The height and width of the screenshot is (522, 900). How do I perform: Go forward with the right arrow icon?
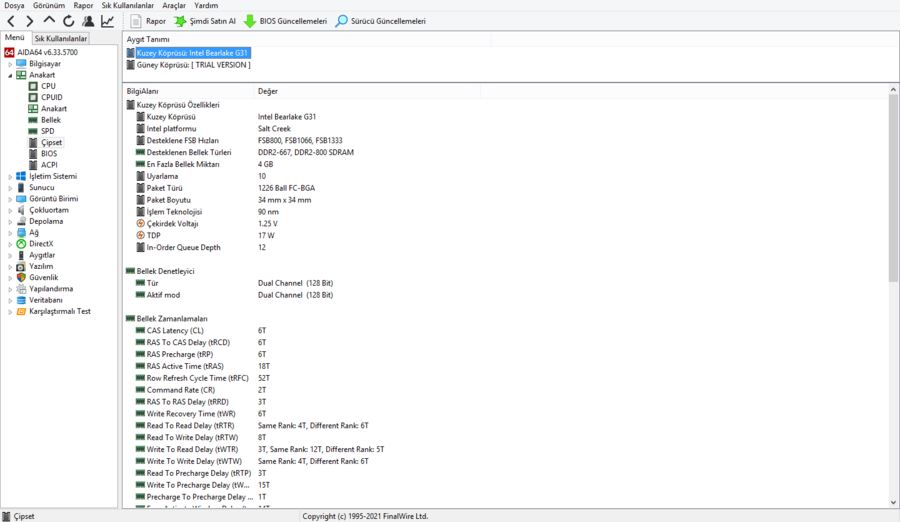[x=30, y=21]
